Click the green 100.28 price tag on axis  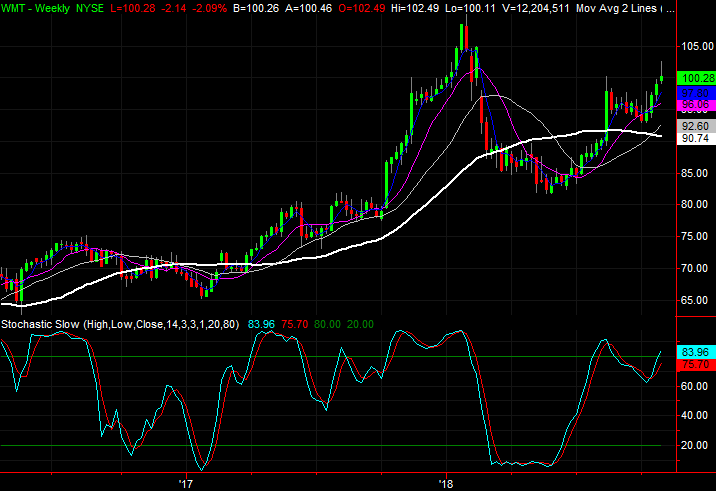tap(695, 78)
